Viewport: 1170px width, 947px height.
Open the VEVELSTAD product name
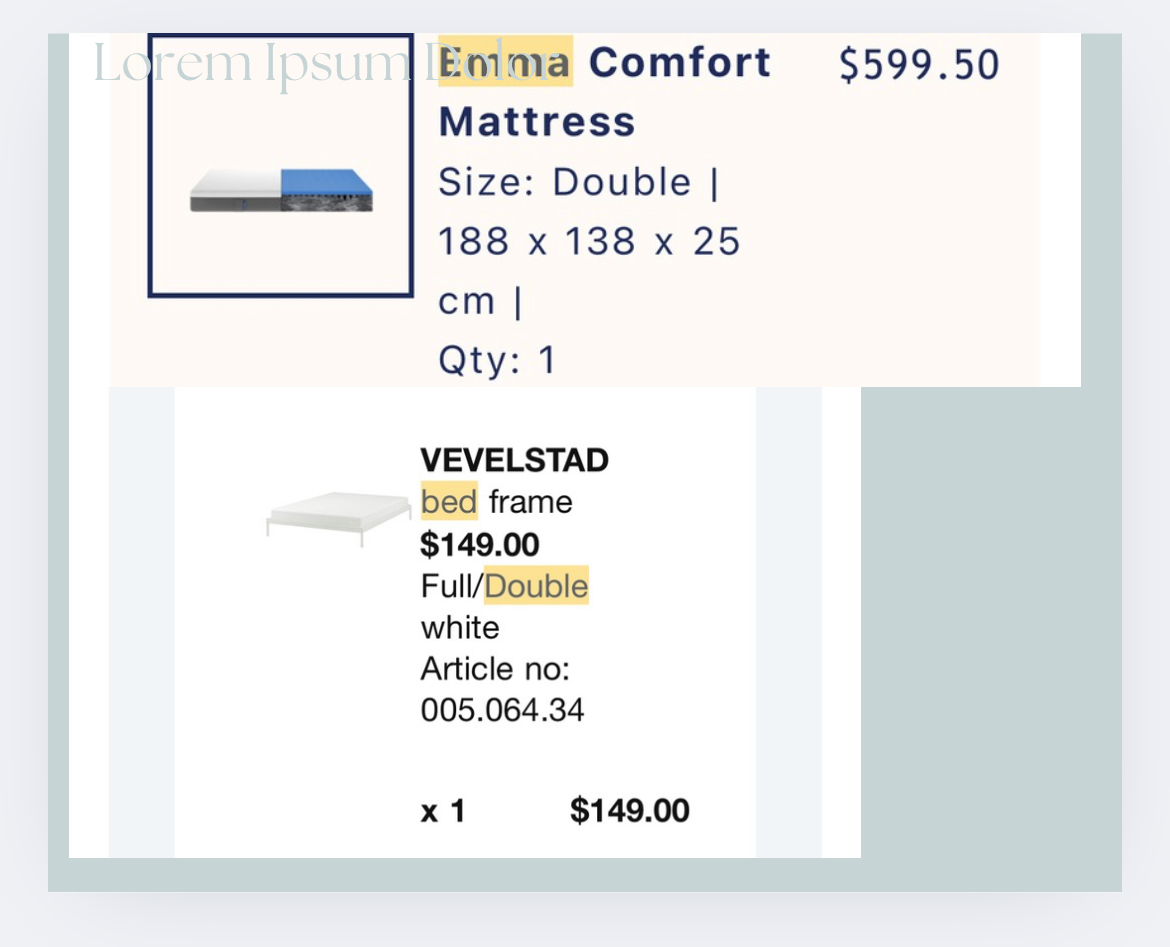coord(515,460)
